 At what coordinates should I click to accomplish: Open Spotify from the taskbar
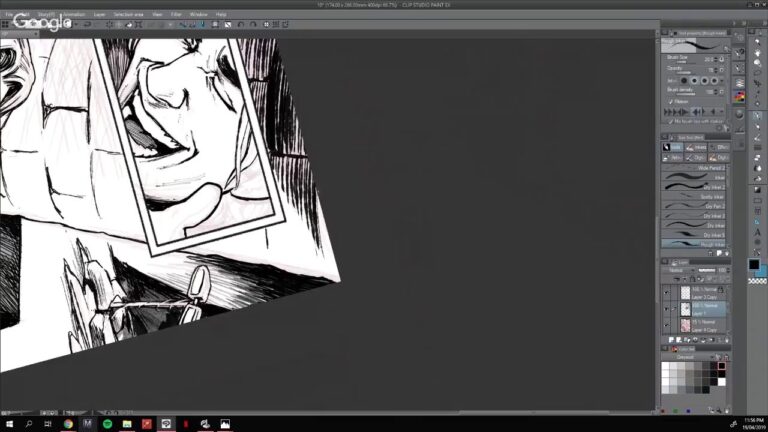pyautogui.click(x=107, y=424)
